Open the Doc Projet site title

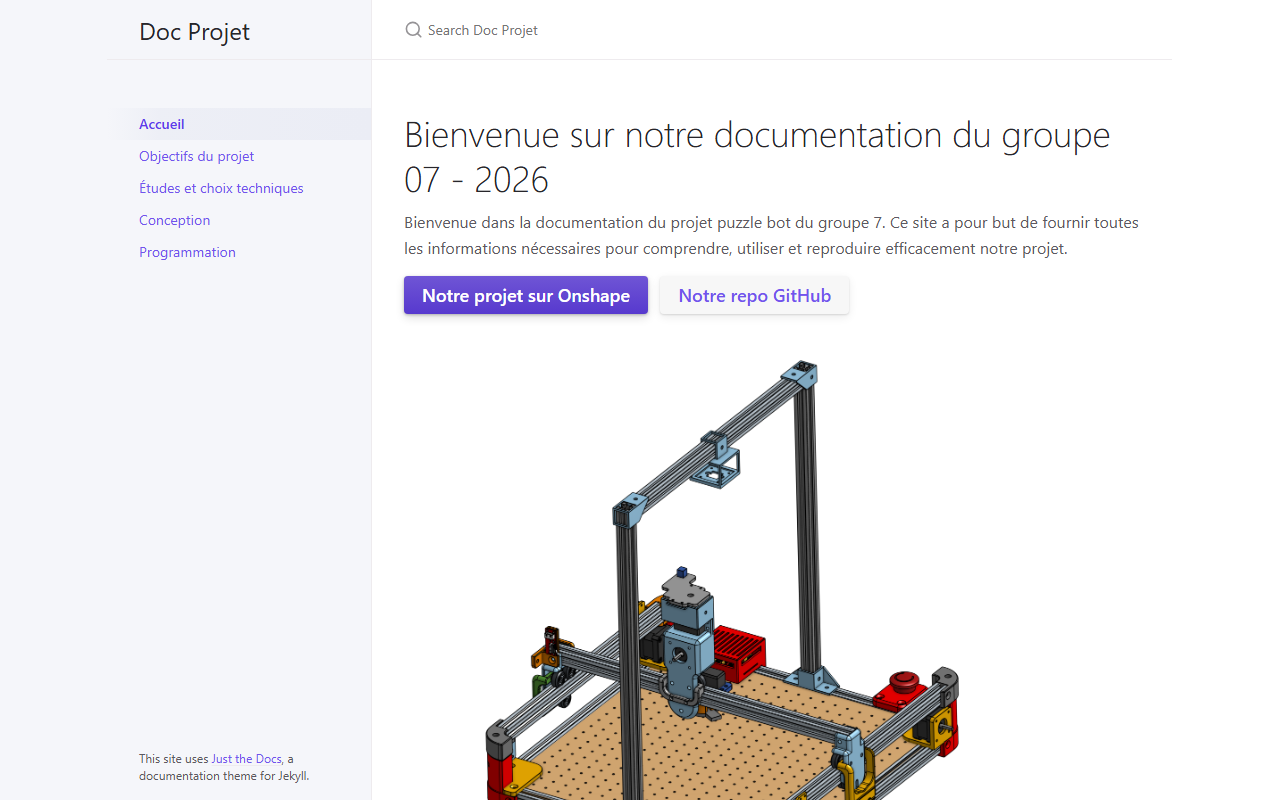tap(195, 31)
